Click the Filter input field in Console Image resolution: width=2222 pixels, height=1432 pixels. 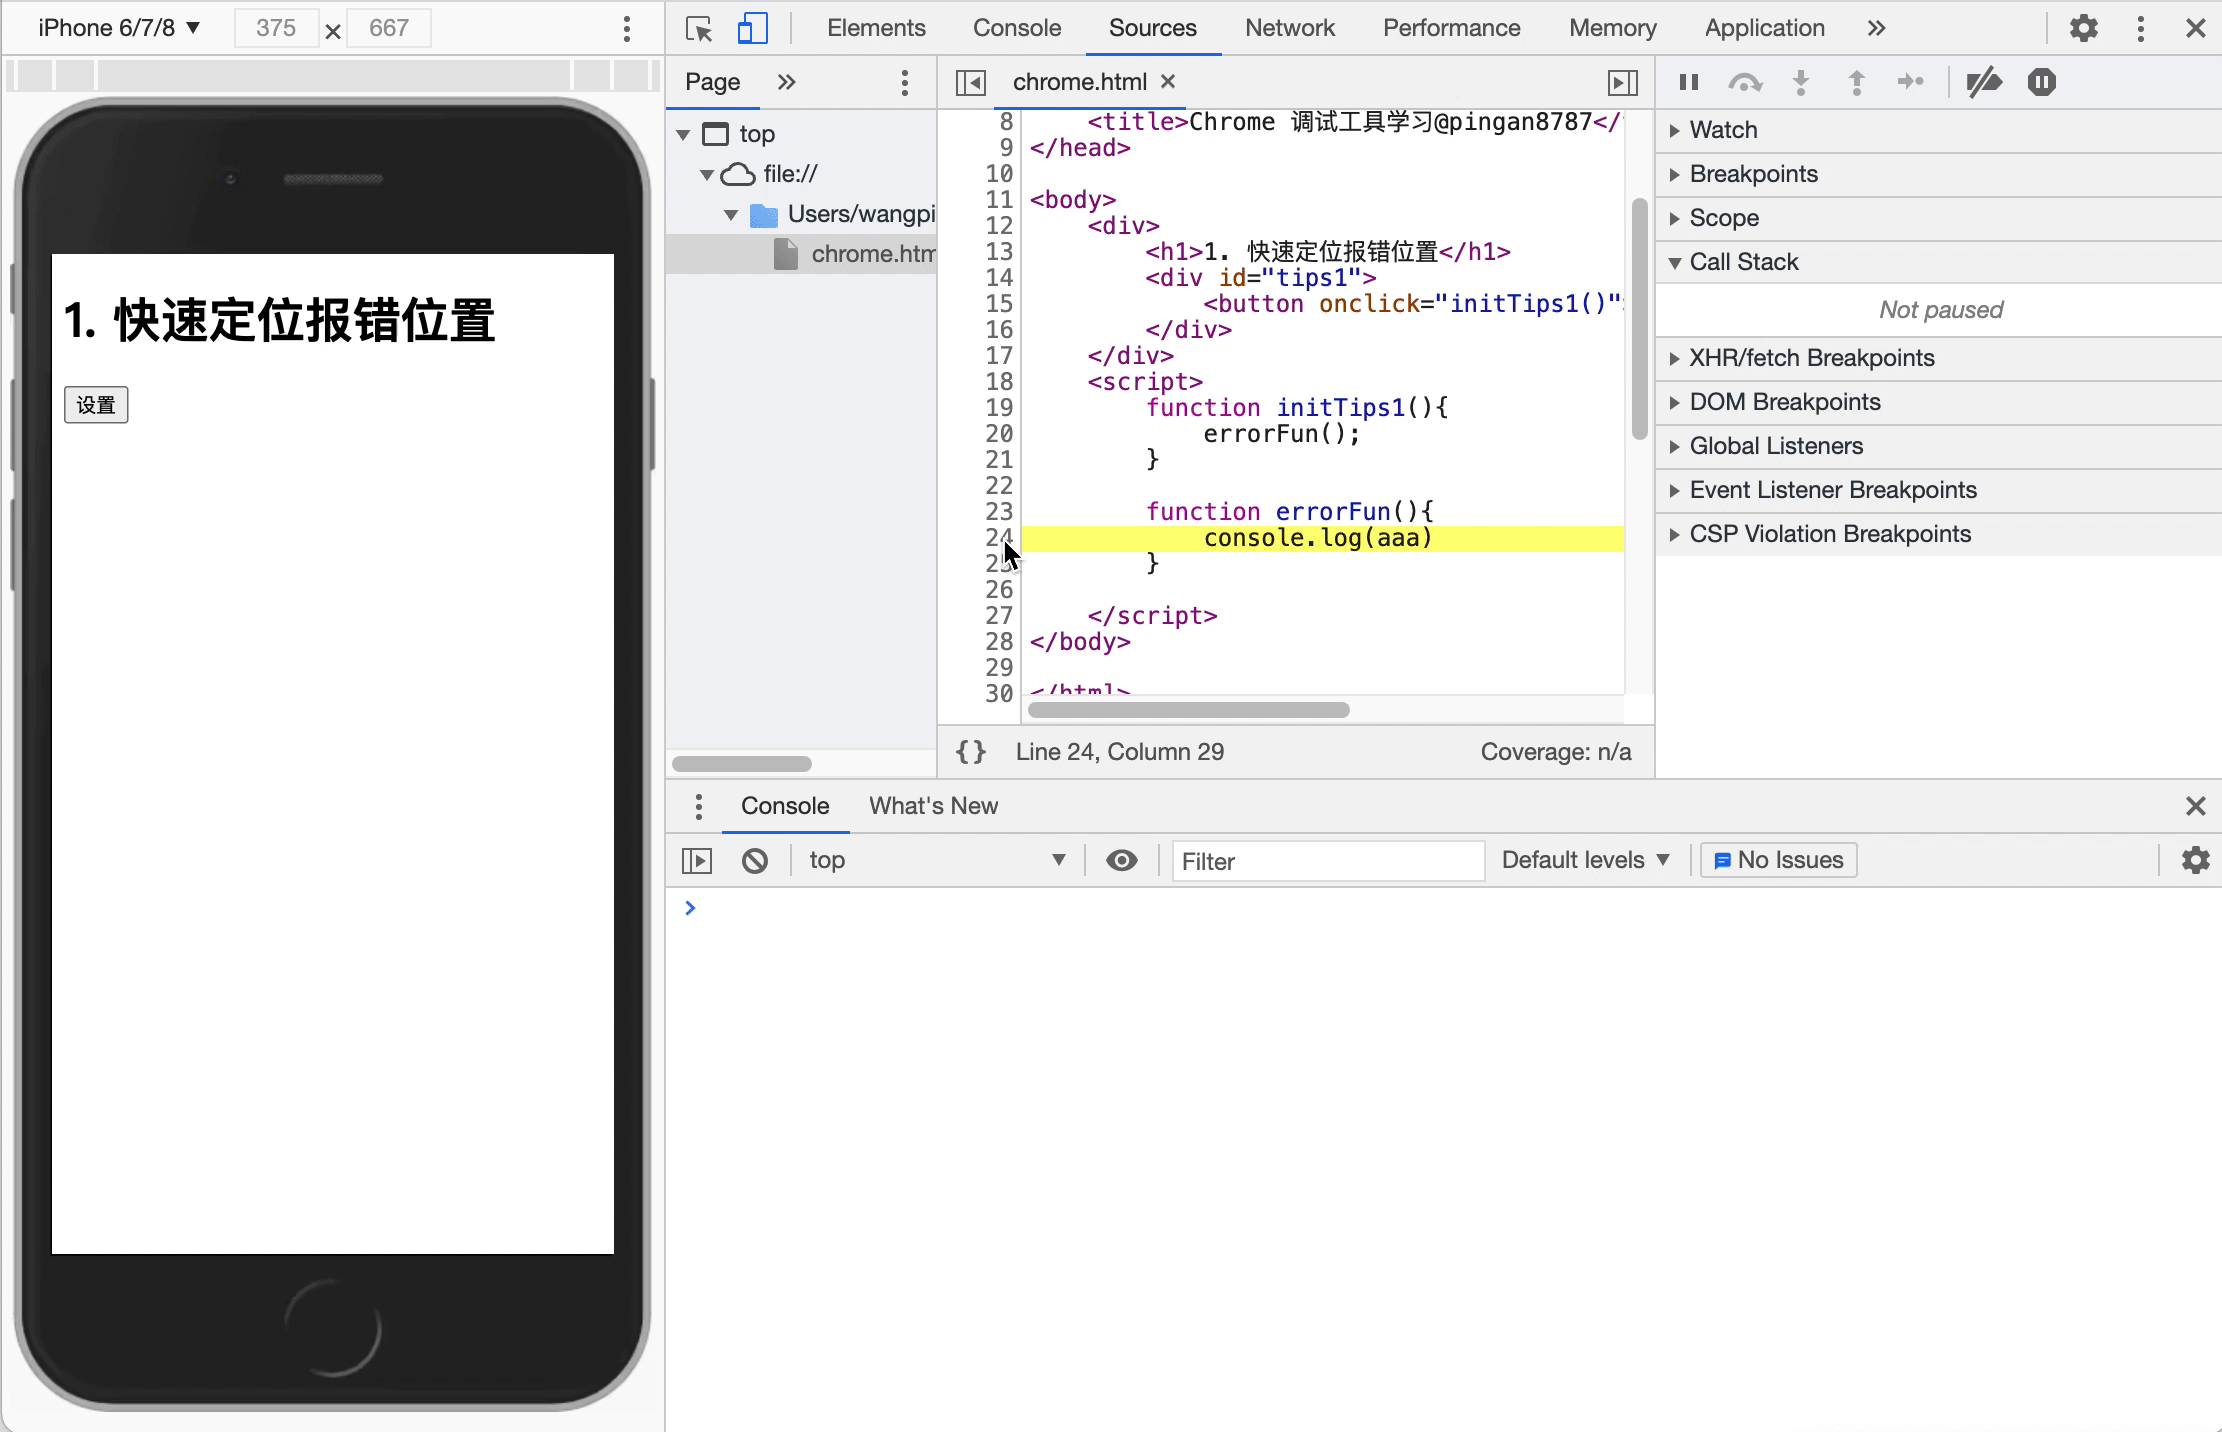coord(1326,860)
